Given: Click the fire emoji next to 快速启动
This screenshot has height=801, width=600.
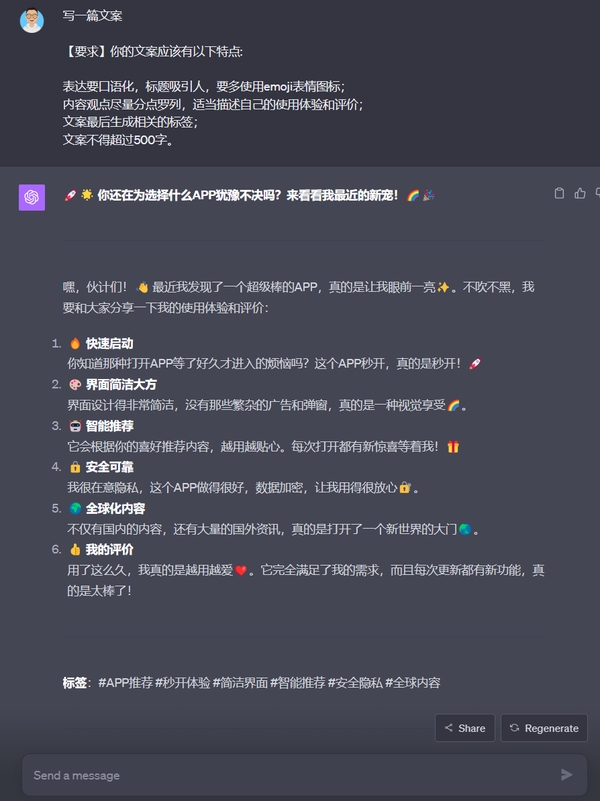Looking at the screenshot, I should pyautogui.click(x=75, y=343).
